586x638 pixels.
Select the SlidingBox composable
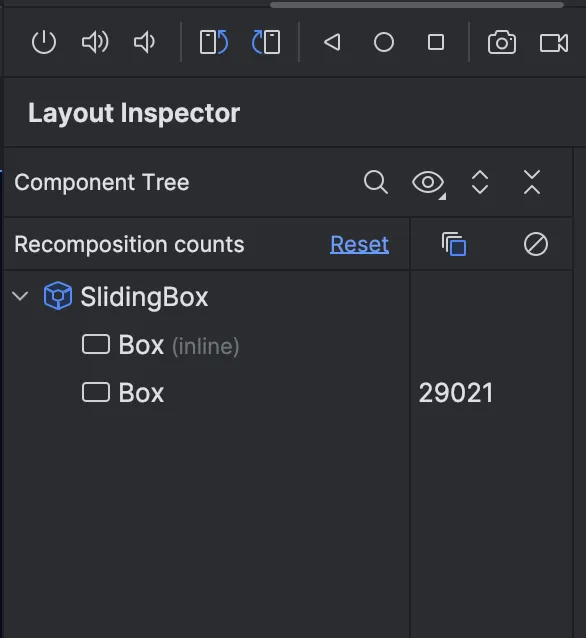point(144,297)
